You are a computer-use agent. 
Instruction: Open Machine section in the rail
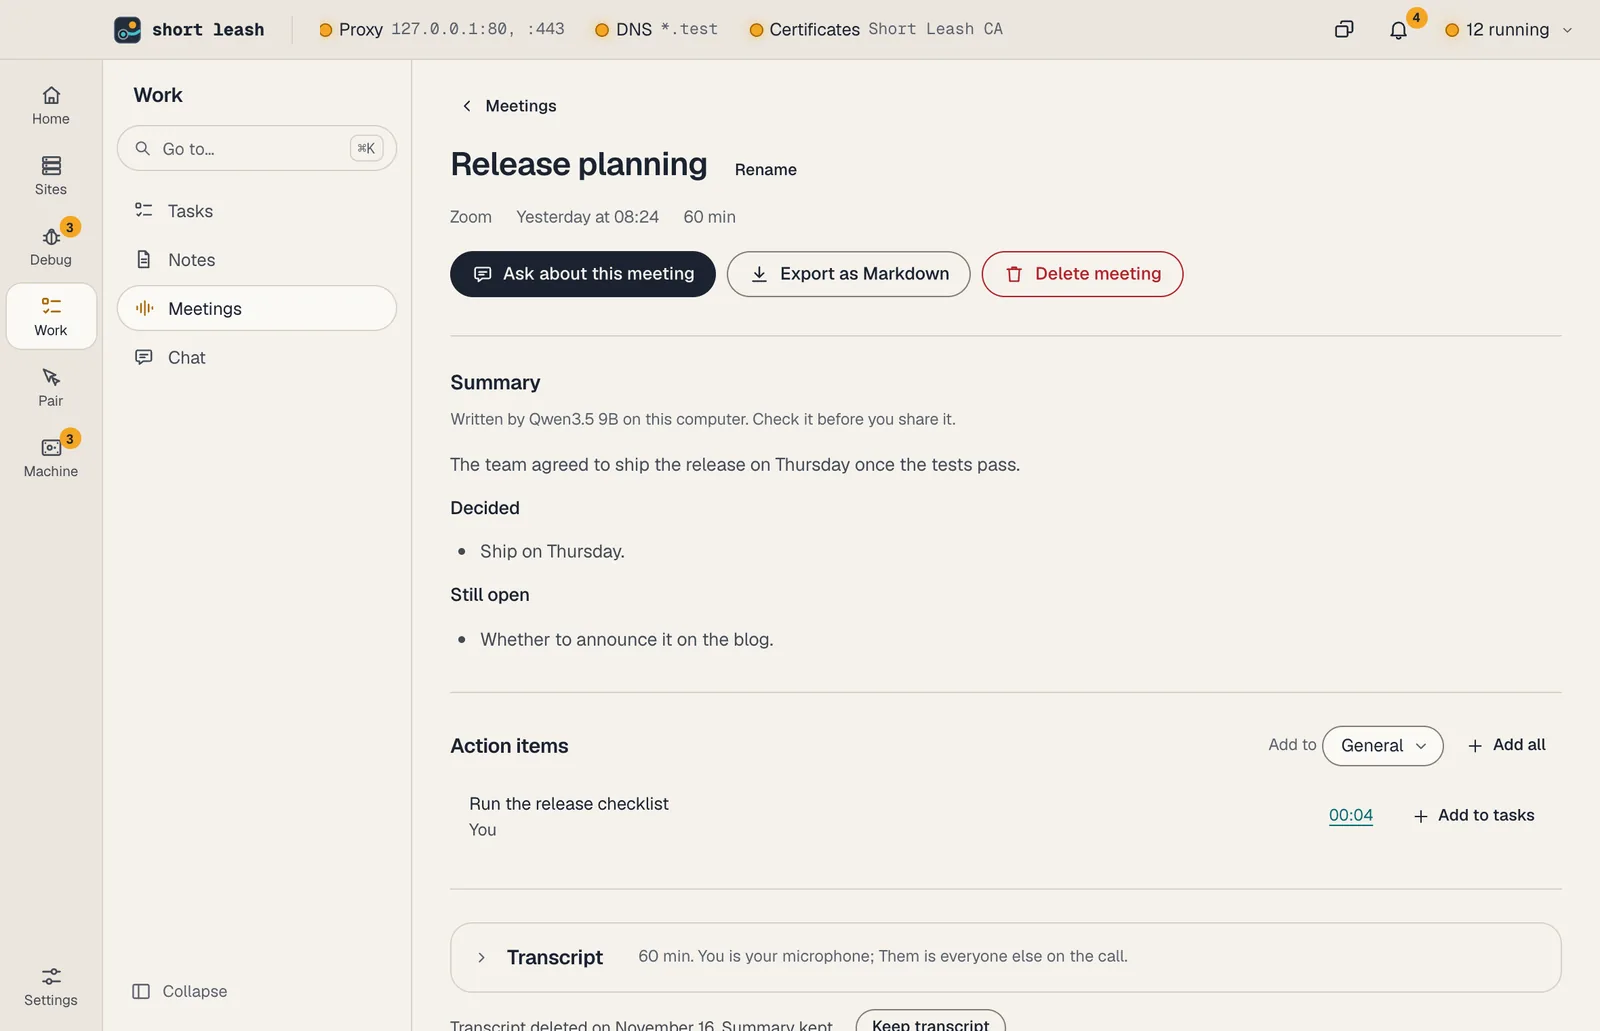pos(51,457)
